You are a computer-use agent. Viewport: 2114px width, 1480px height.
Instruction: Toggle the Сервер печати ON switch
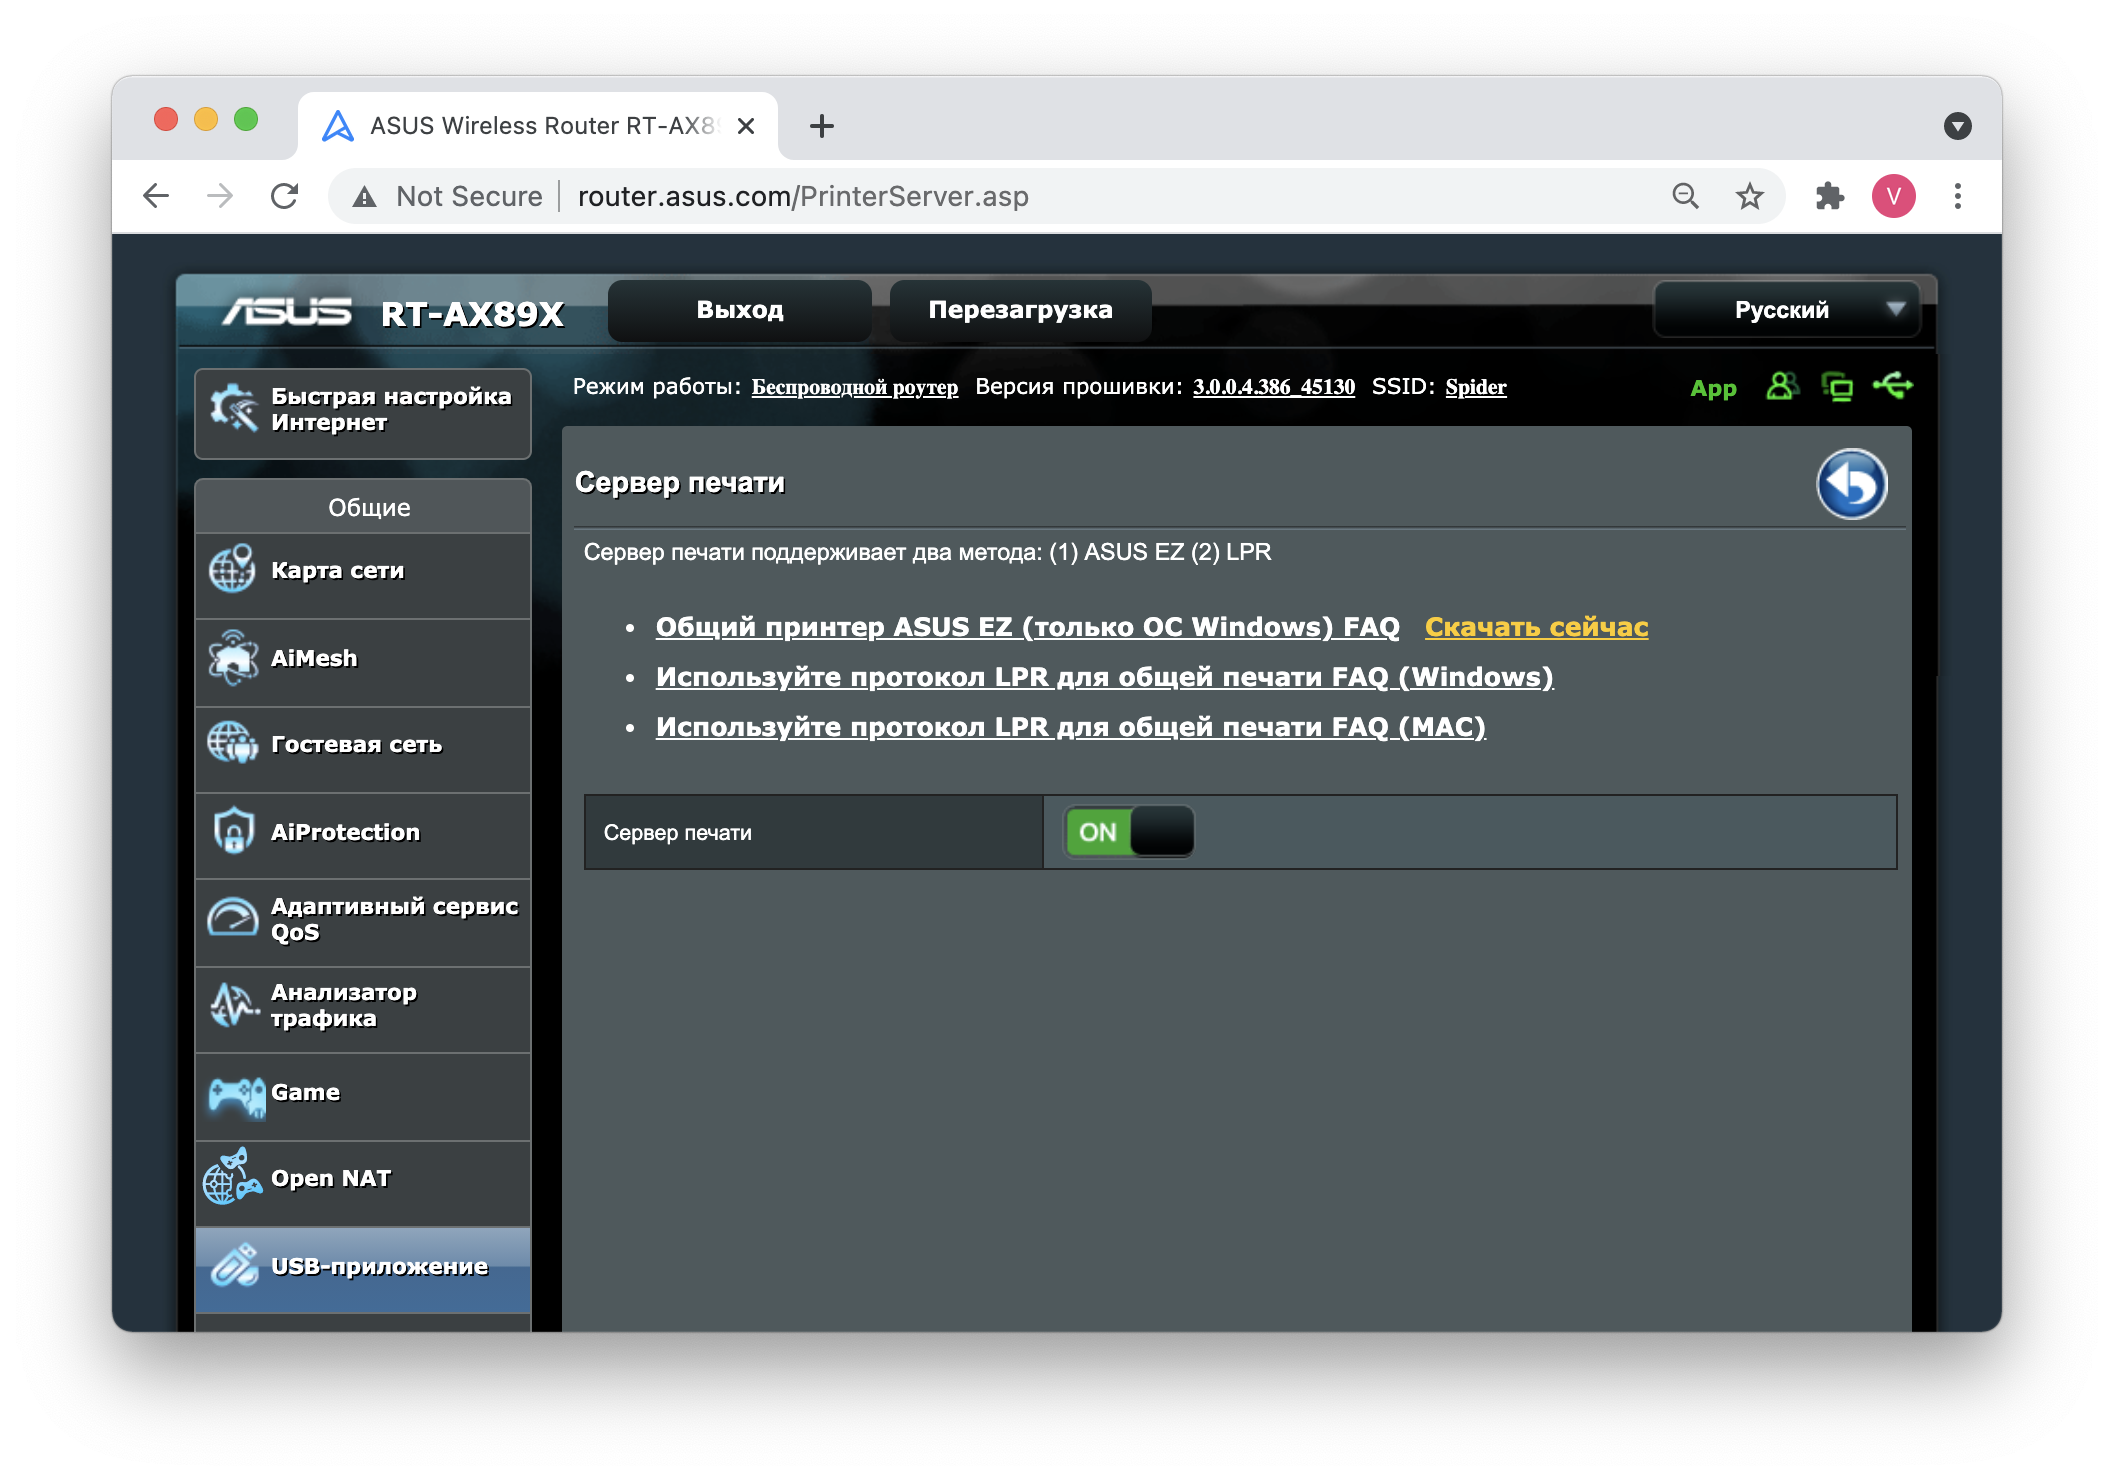[x=1129, y=832]
